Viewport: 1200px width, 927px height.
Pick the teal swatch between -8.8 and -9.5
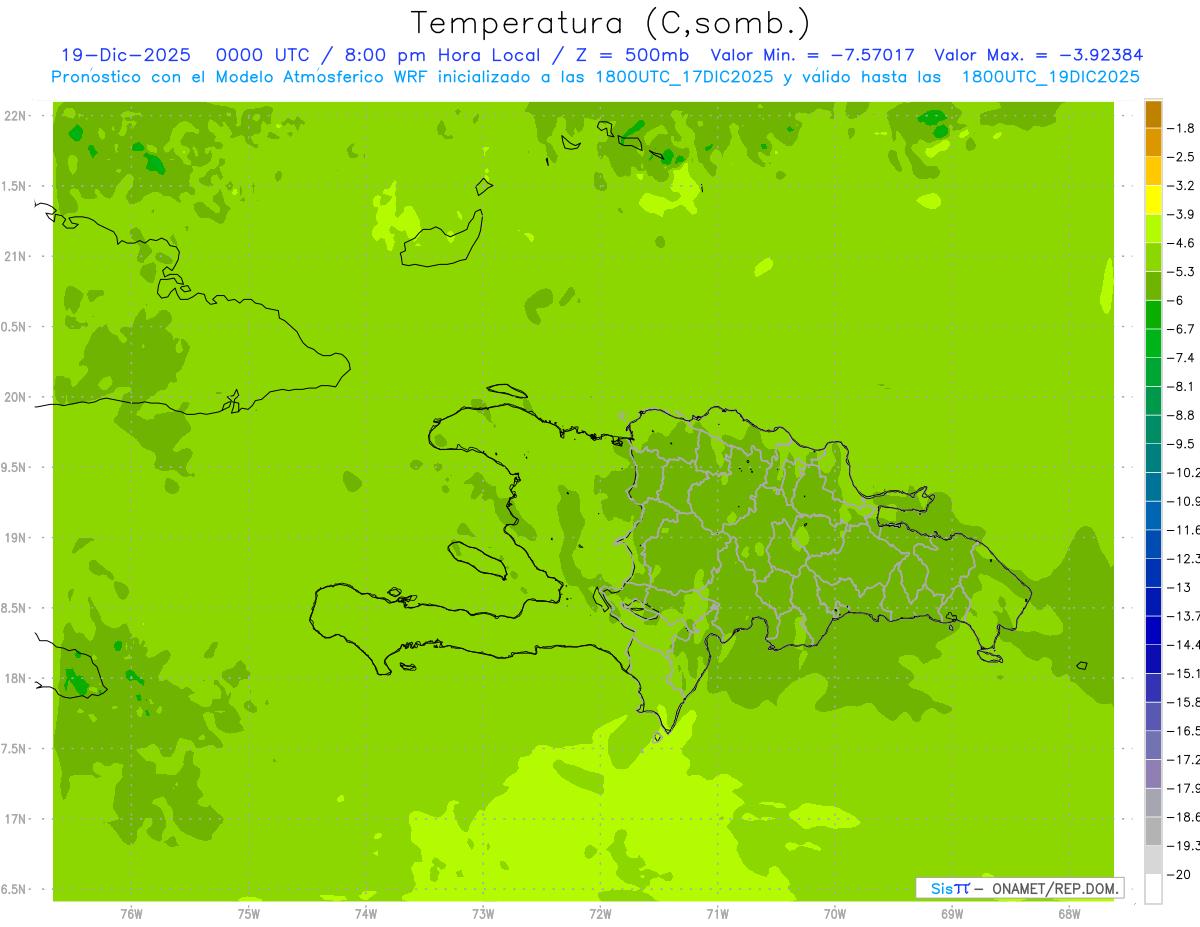1153,429
